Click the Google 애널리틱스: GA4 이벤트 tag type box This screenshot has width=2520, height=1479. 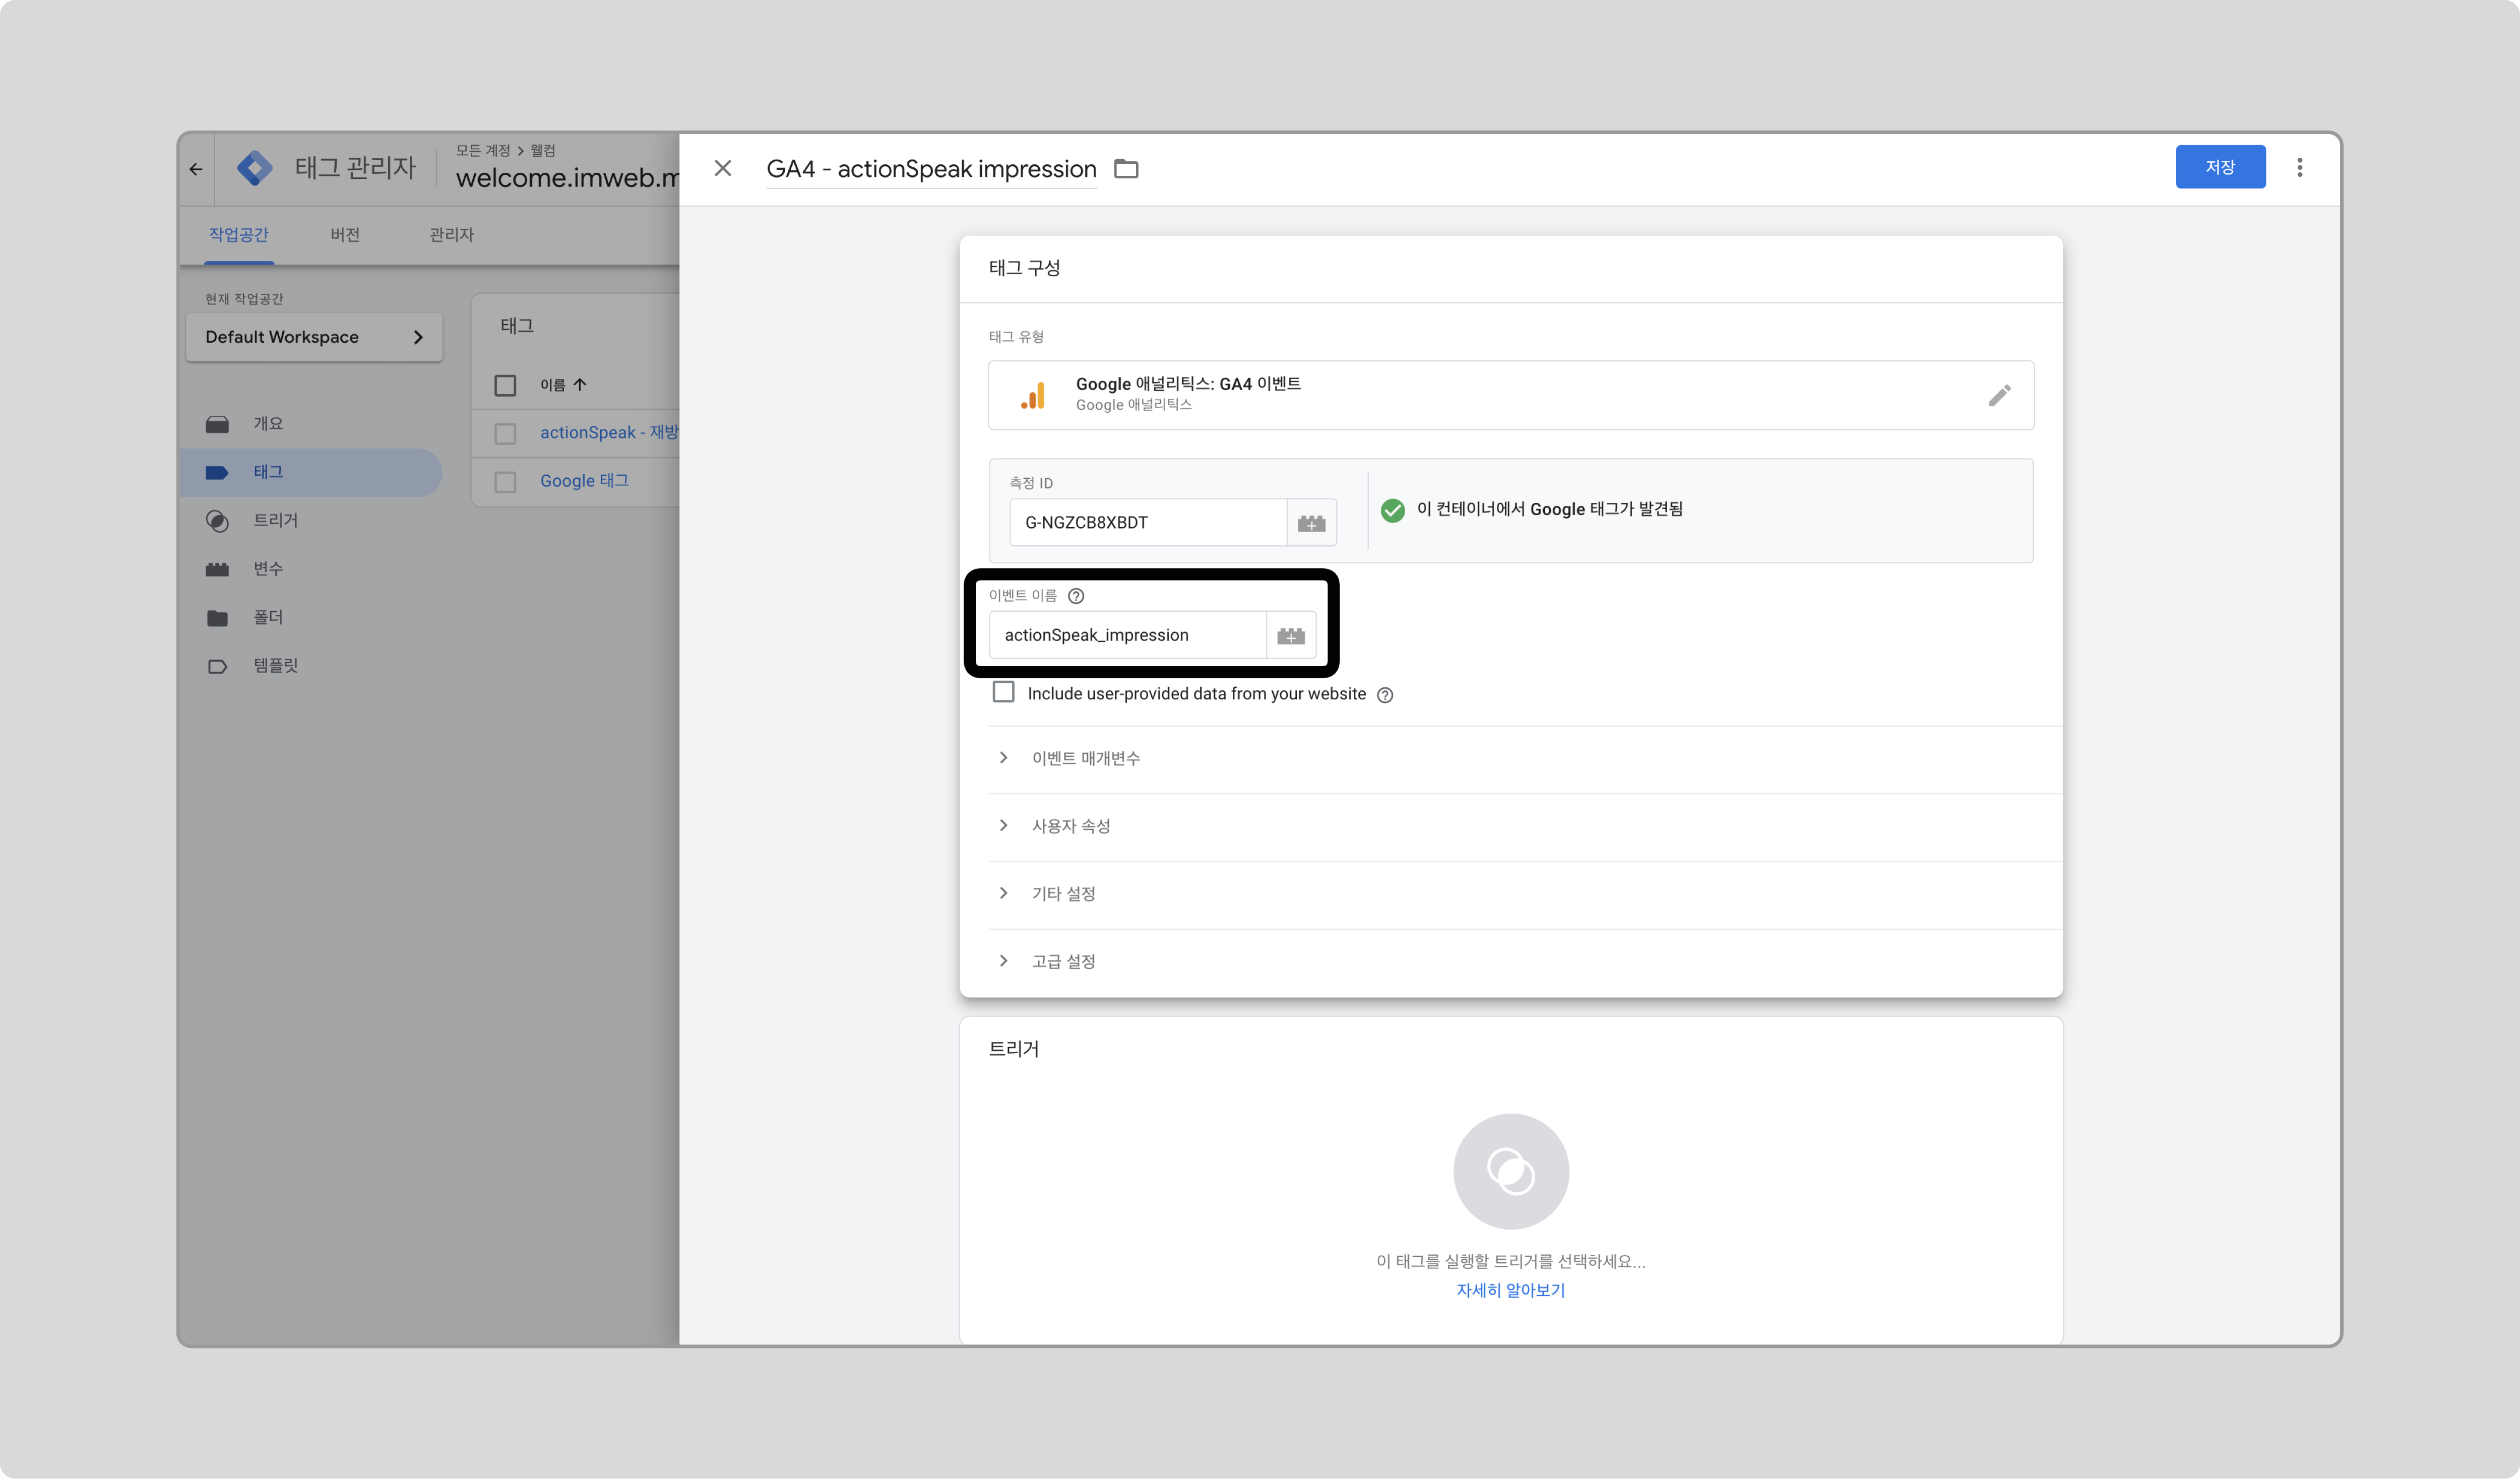(x=1511, y=395)
